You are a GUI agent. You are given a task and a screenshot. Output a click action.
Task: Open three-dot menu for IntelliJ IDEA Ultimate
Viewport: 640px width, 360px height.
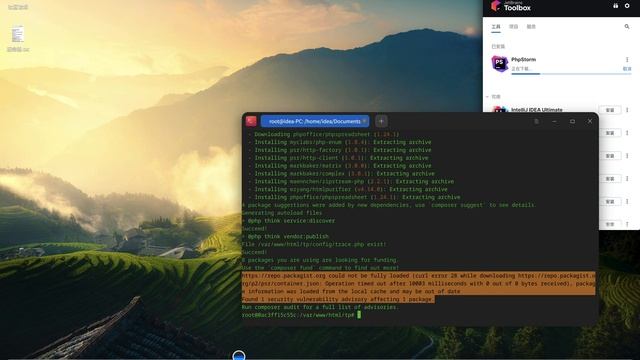[x=627, y=110]
